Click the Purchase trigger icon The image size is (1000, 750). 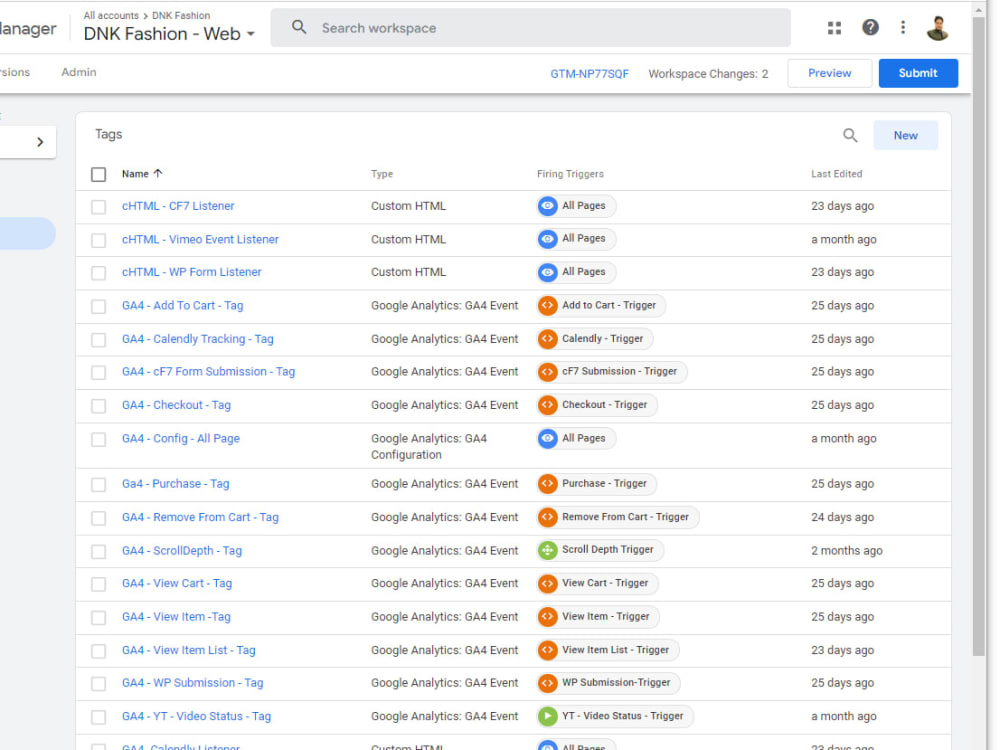click(x=547, y=484)
